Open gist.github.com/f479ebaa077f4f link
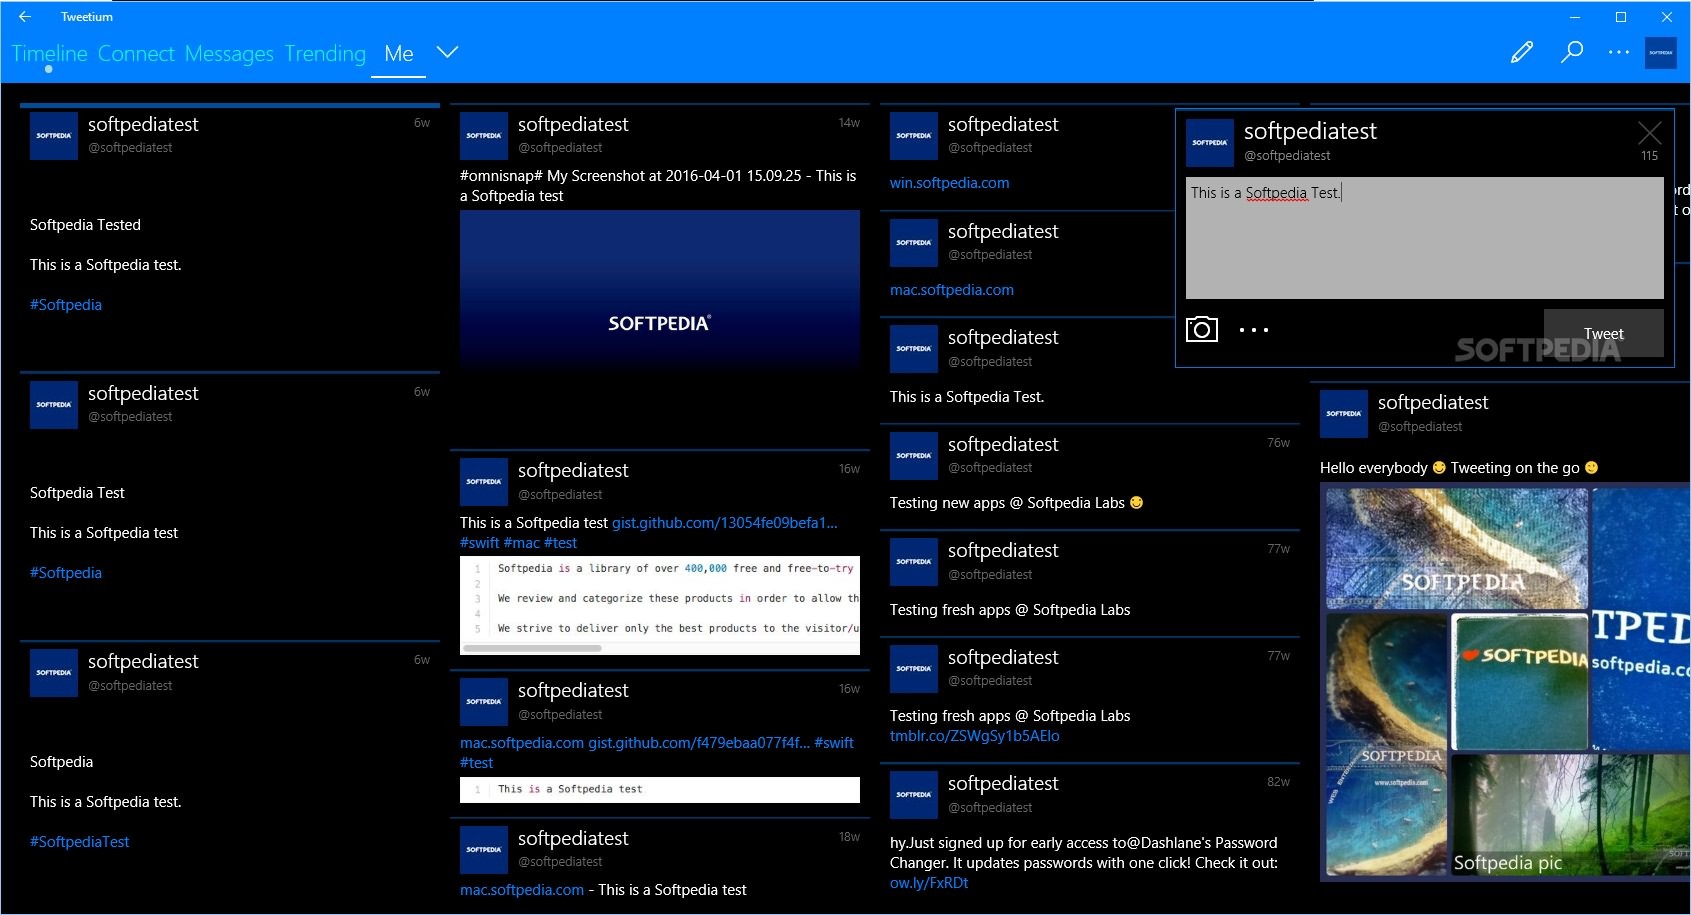The height and width of the screenshot is (915, 1691). coord(699,743)
